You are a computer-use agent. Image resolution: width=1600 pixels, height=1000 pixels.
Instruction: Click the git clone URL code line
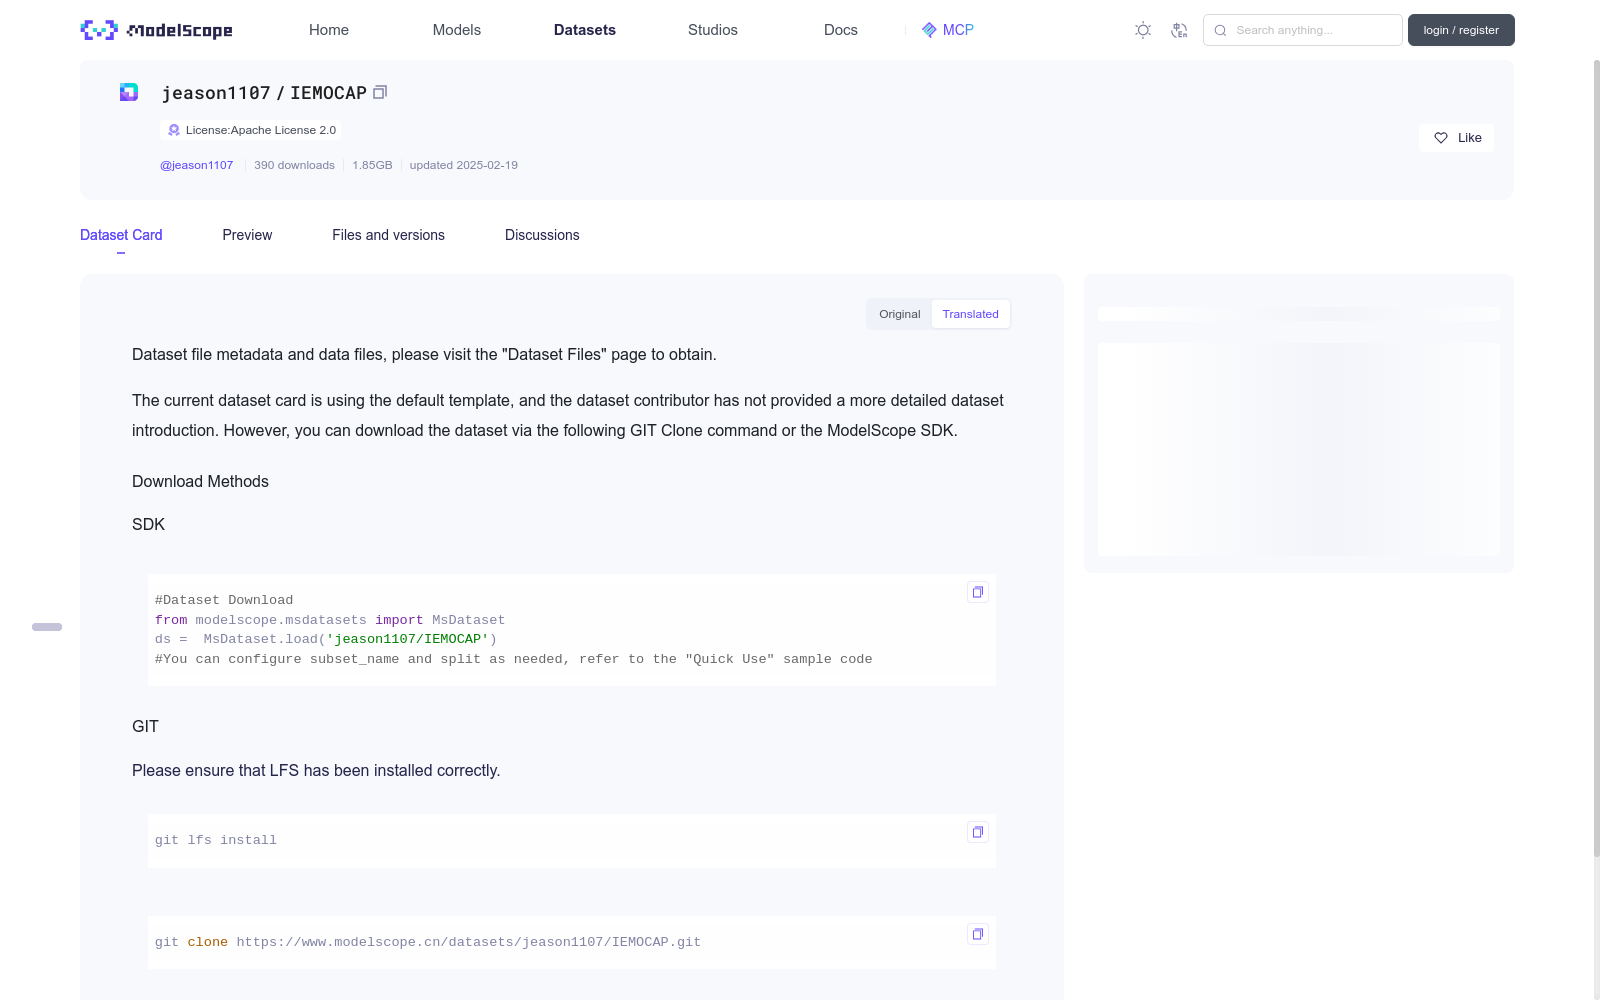[x=428, y=942]
